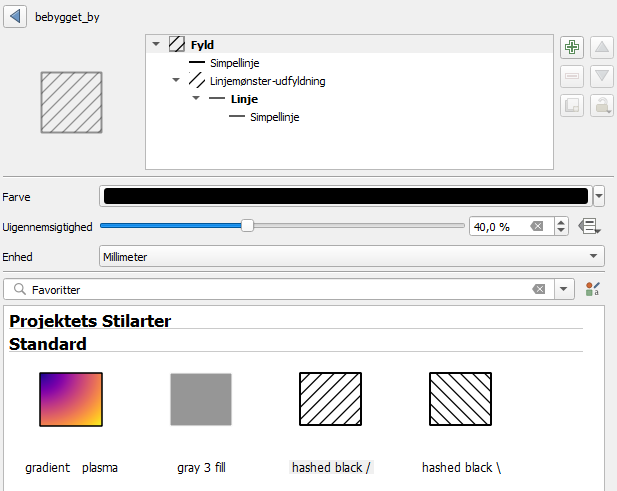Screen dimensions: 617x491
Task: Select the first Simpellinje layer under Fyld
Action: pos(235,63)
